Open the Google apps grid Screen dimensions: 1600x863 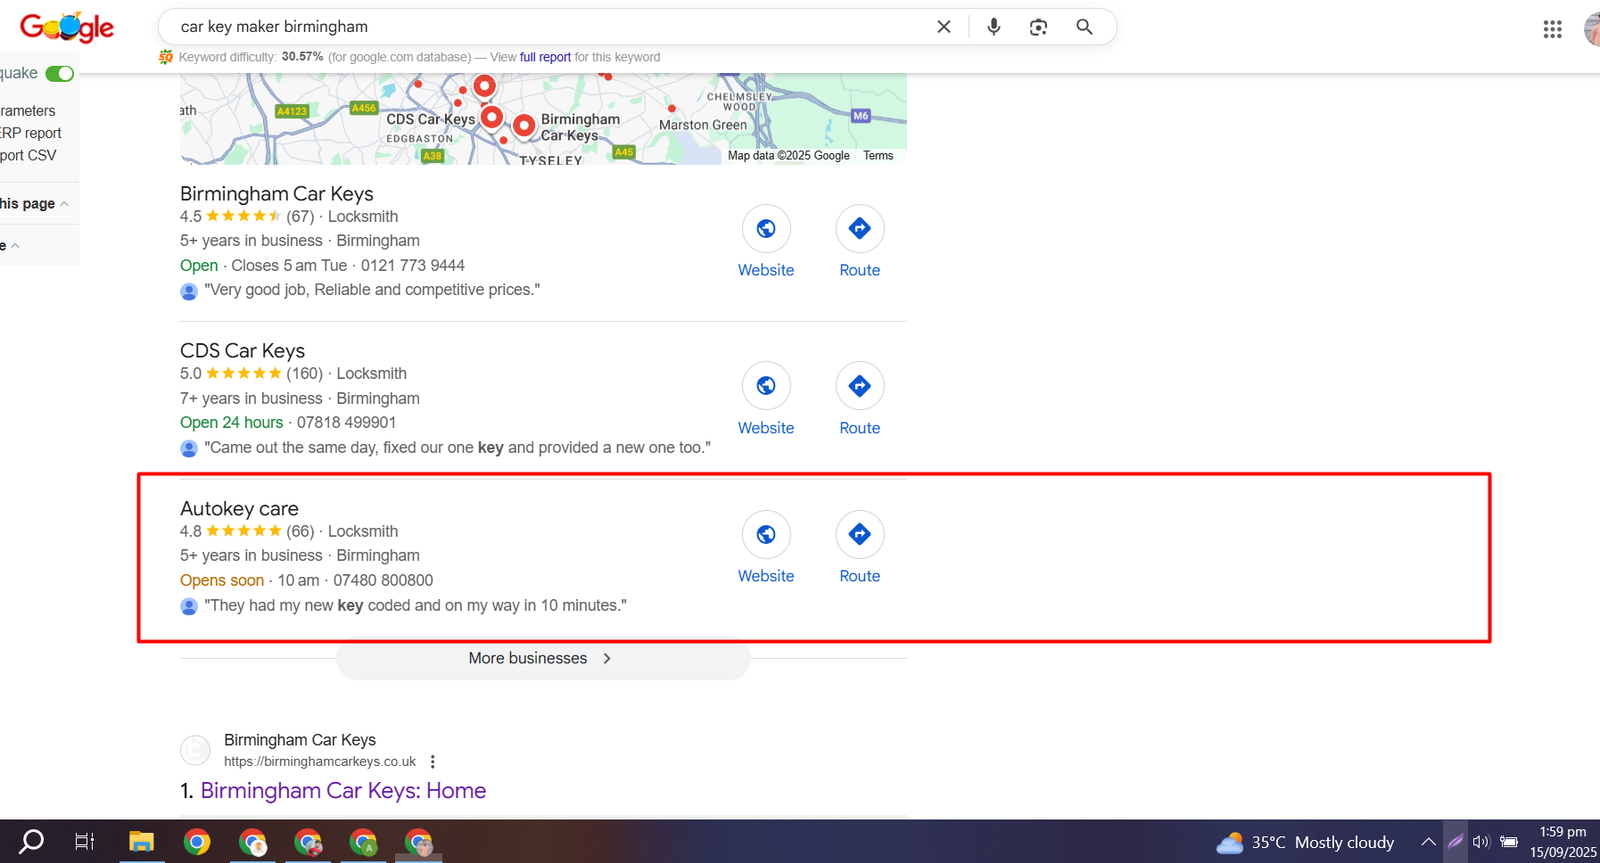point(1552,29)
